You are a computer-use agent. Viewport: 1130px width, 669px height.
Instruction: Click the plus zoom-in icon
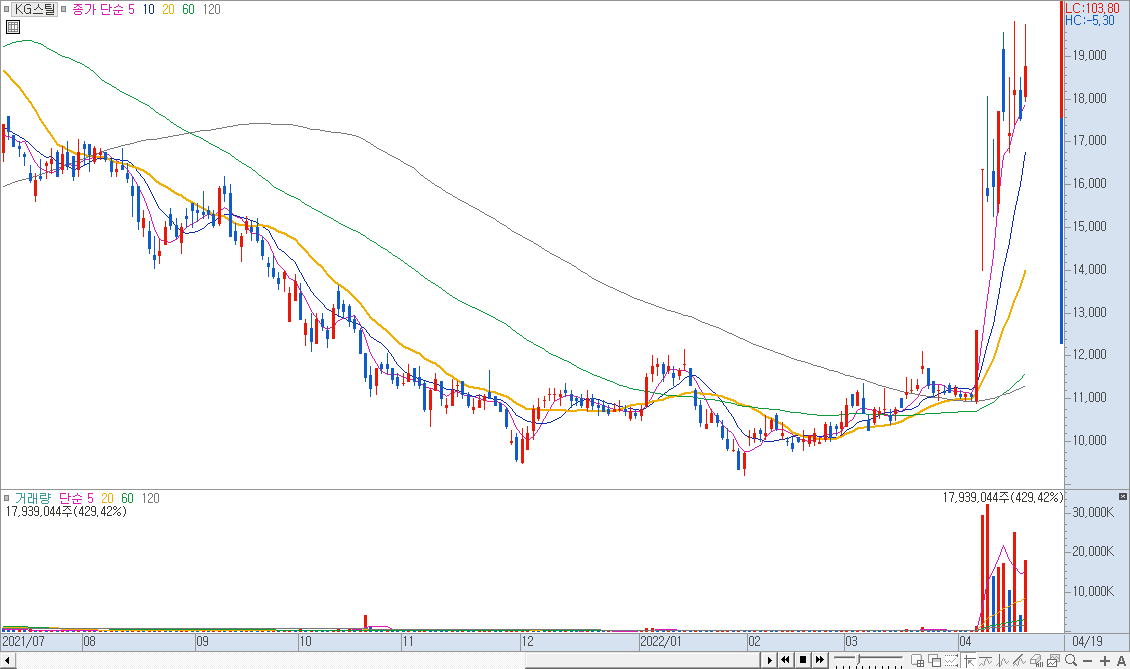click(1105, 661)
